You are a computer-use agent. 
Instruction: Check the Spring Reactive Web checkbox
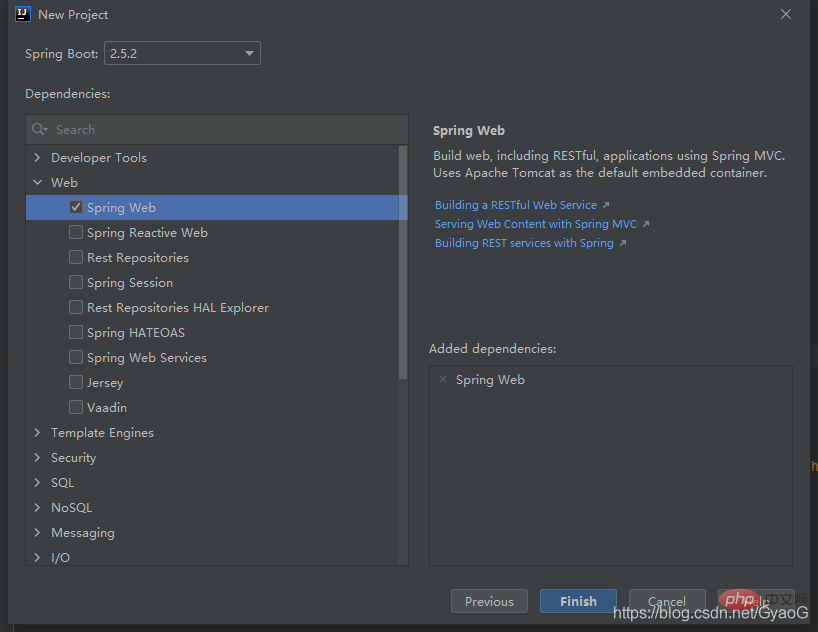click(76, 232)
